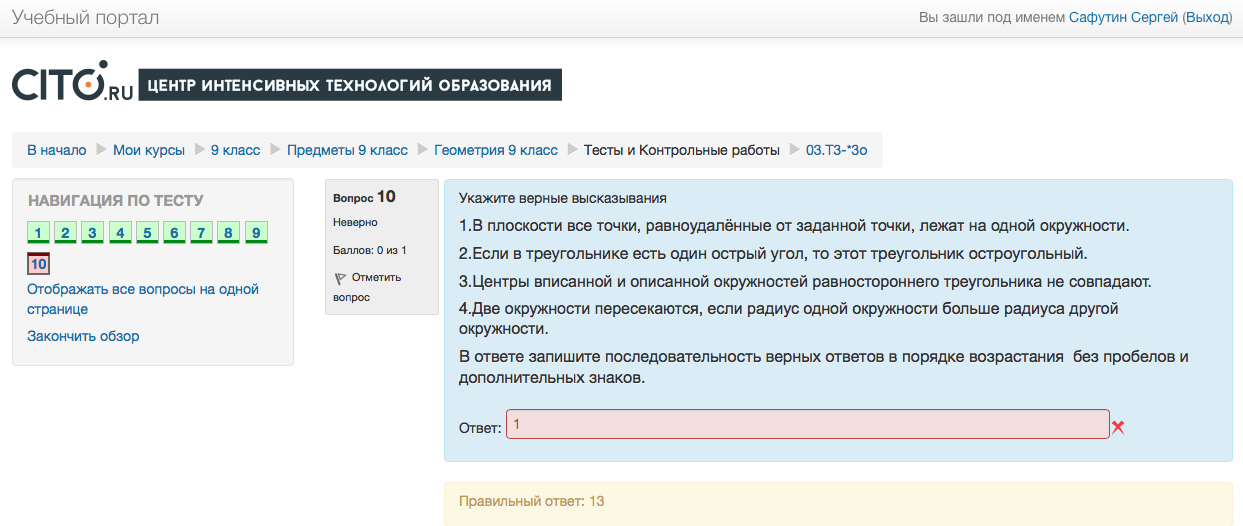
Task: Click Укажите верные высказывания prompt
Action: pos(563,198)
